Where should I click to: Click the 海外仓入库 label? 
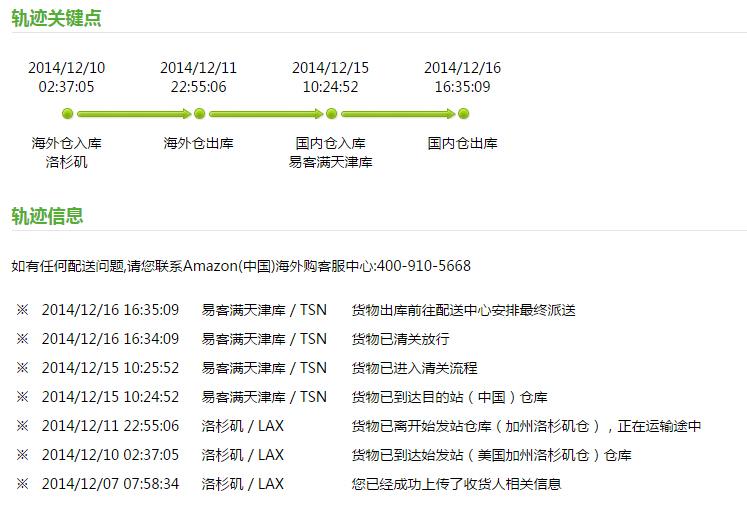click(67, 143)
